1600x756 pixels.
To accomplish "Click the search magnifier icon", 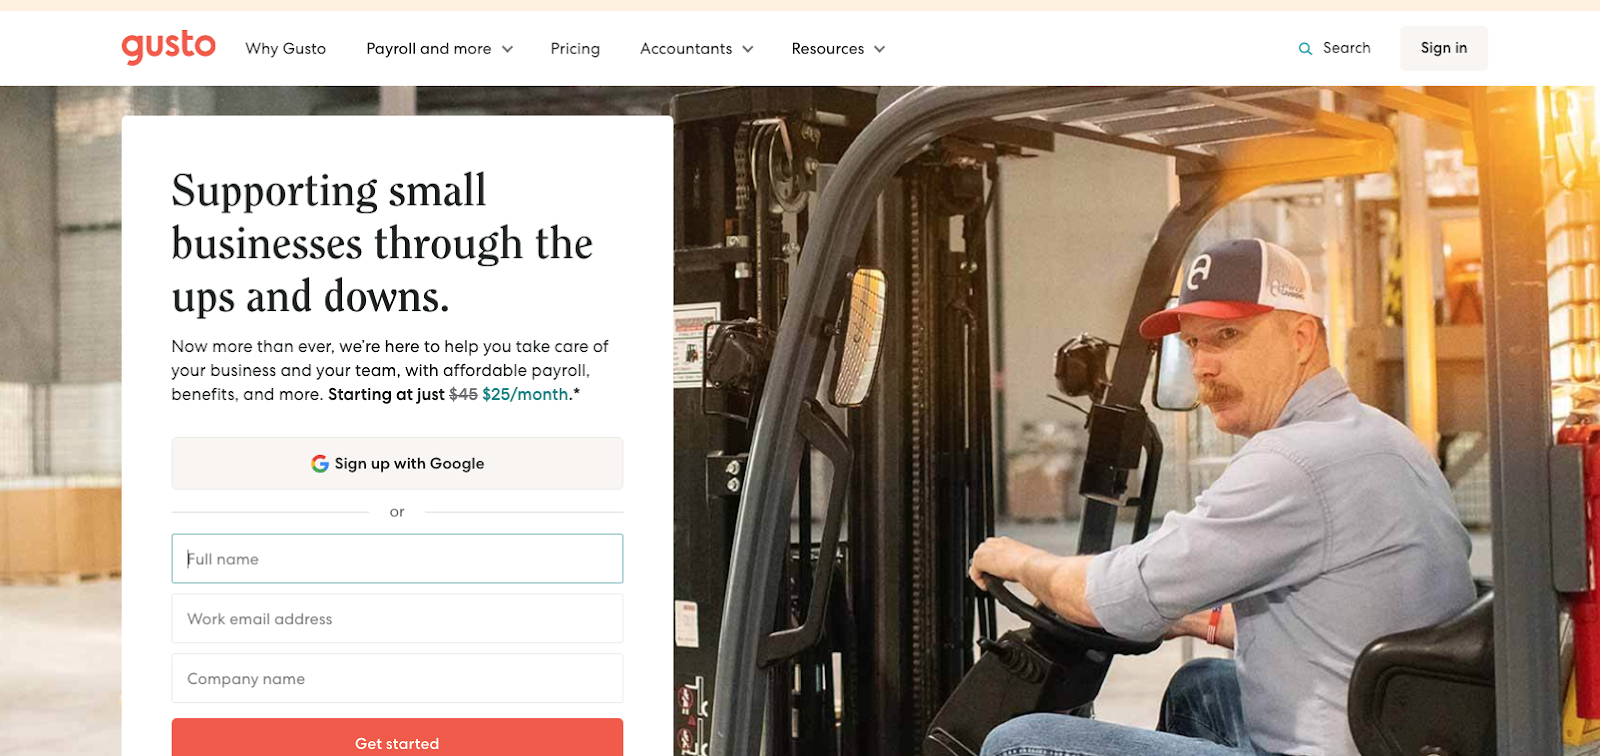I will (x=1305, y=49).
